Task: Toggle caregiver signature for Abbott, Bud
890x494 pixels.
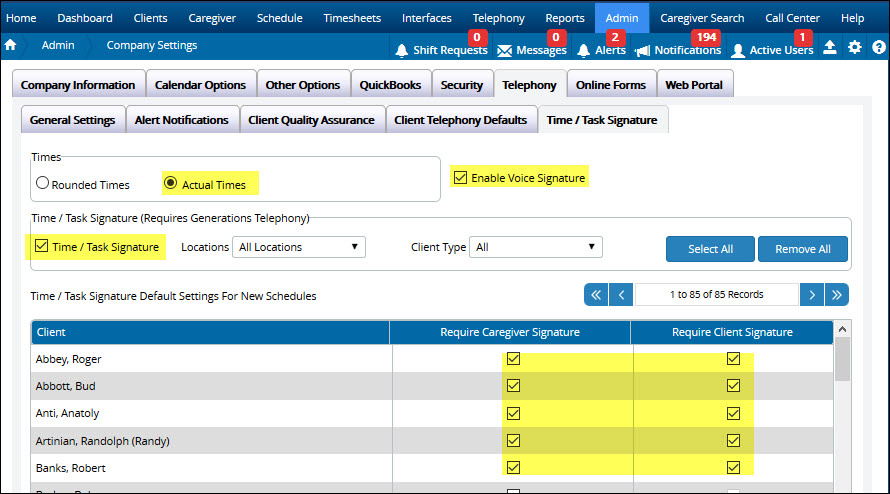Action: pos(514,386)
